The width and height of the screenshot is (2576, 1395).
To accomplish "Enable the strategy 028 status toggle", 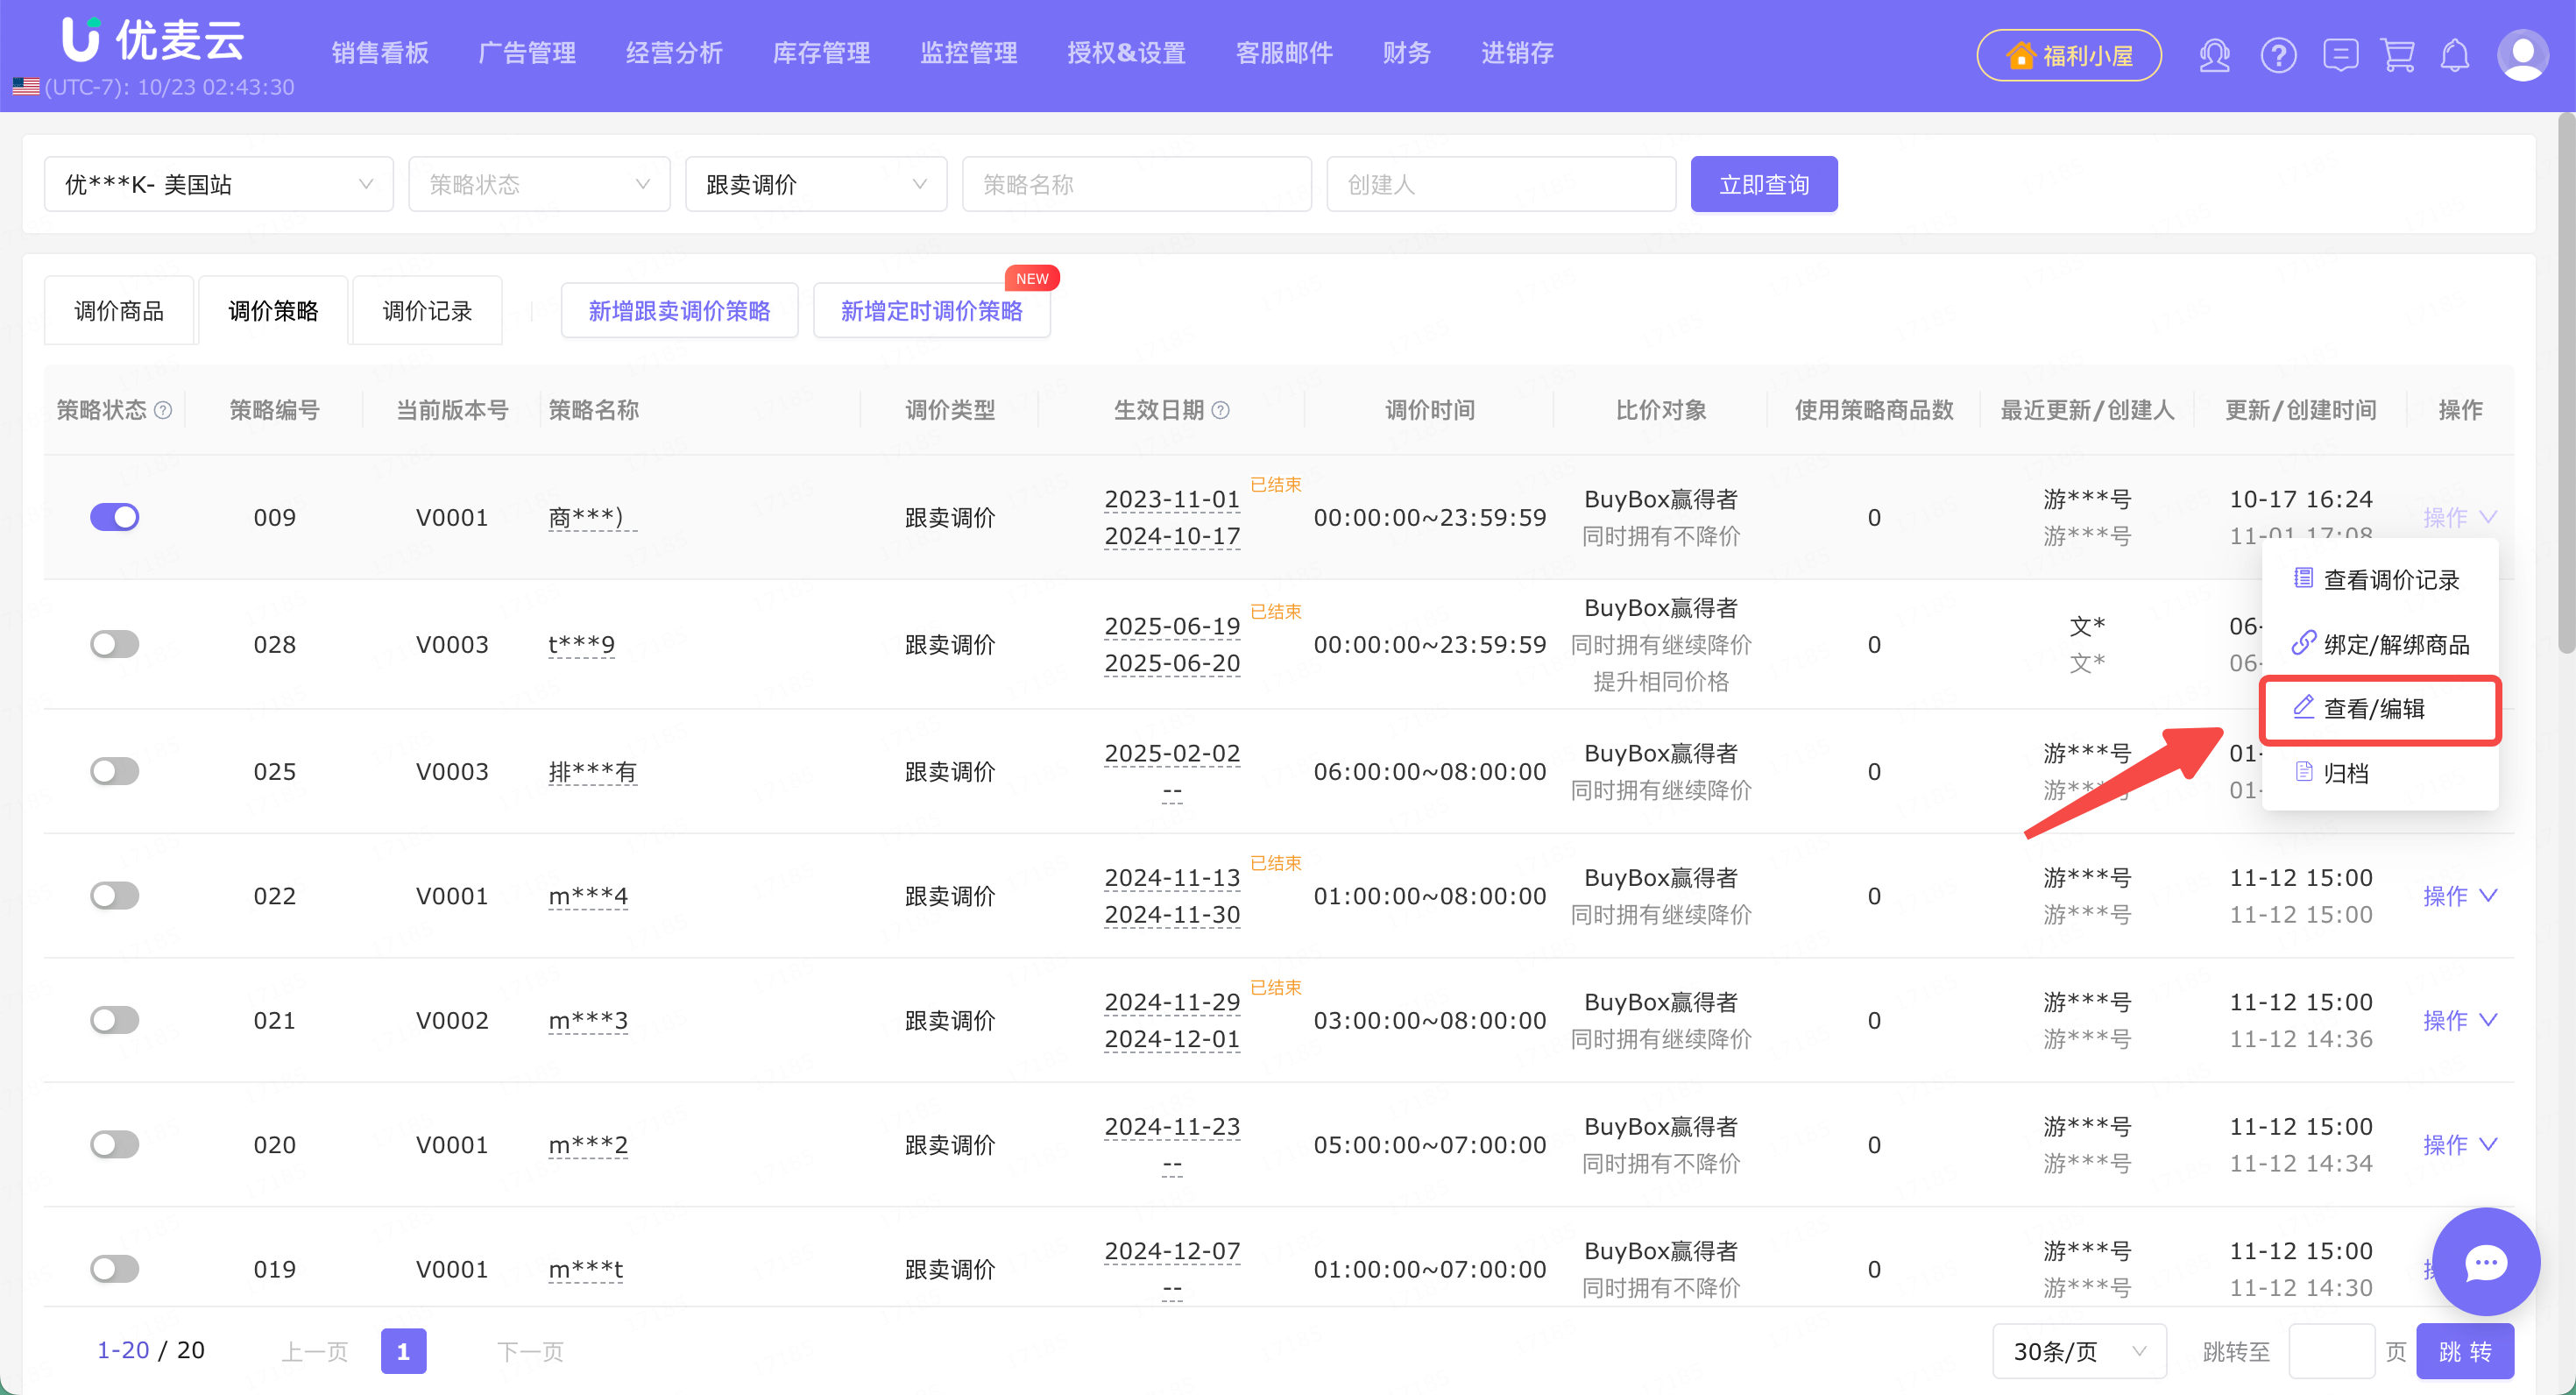I will coord(115,644).
